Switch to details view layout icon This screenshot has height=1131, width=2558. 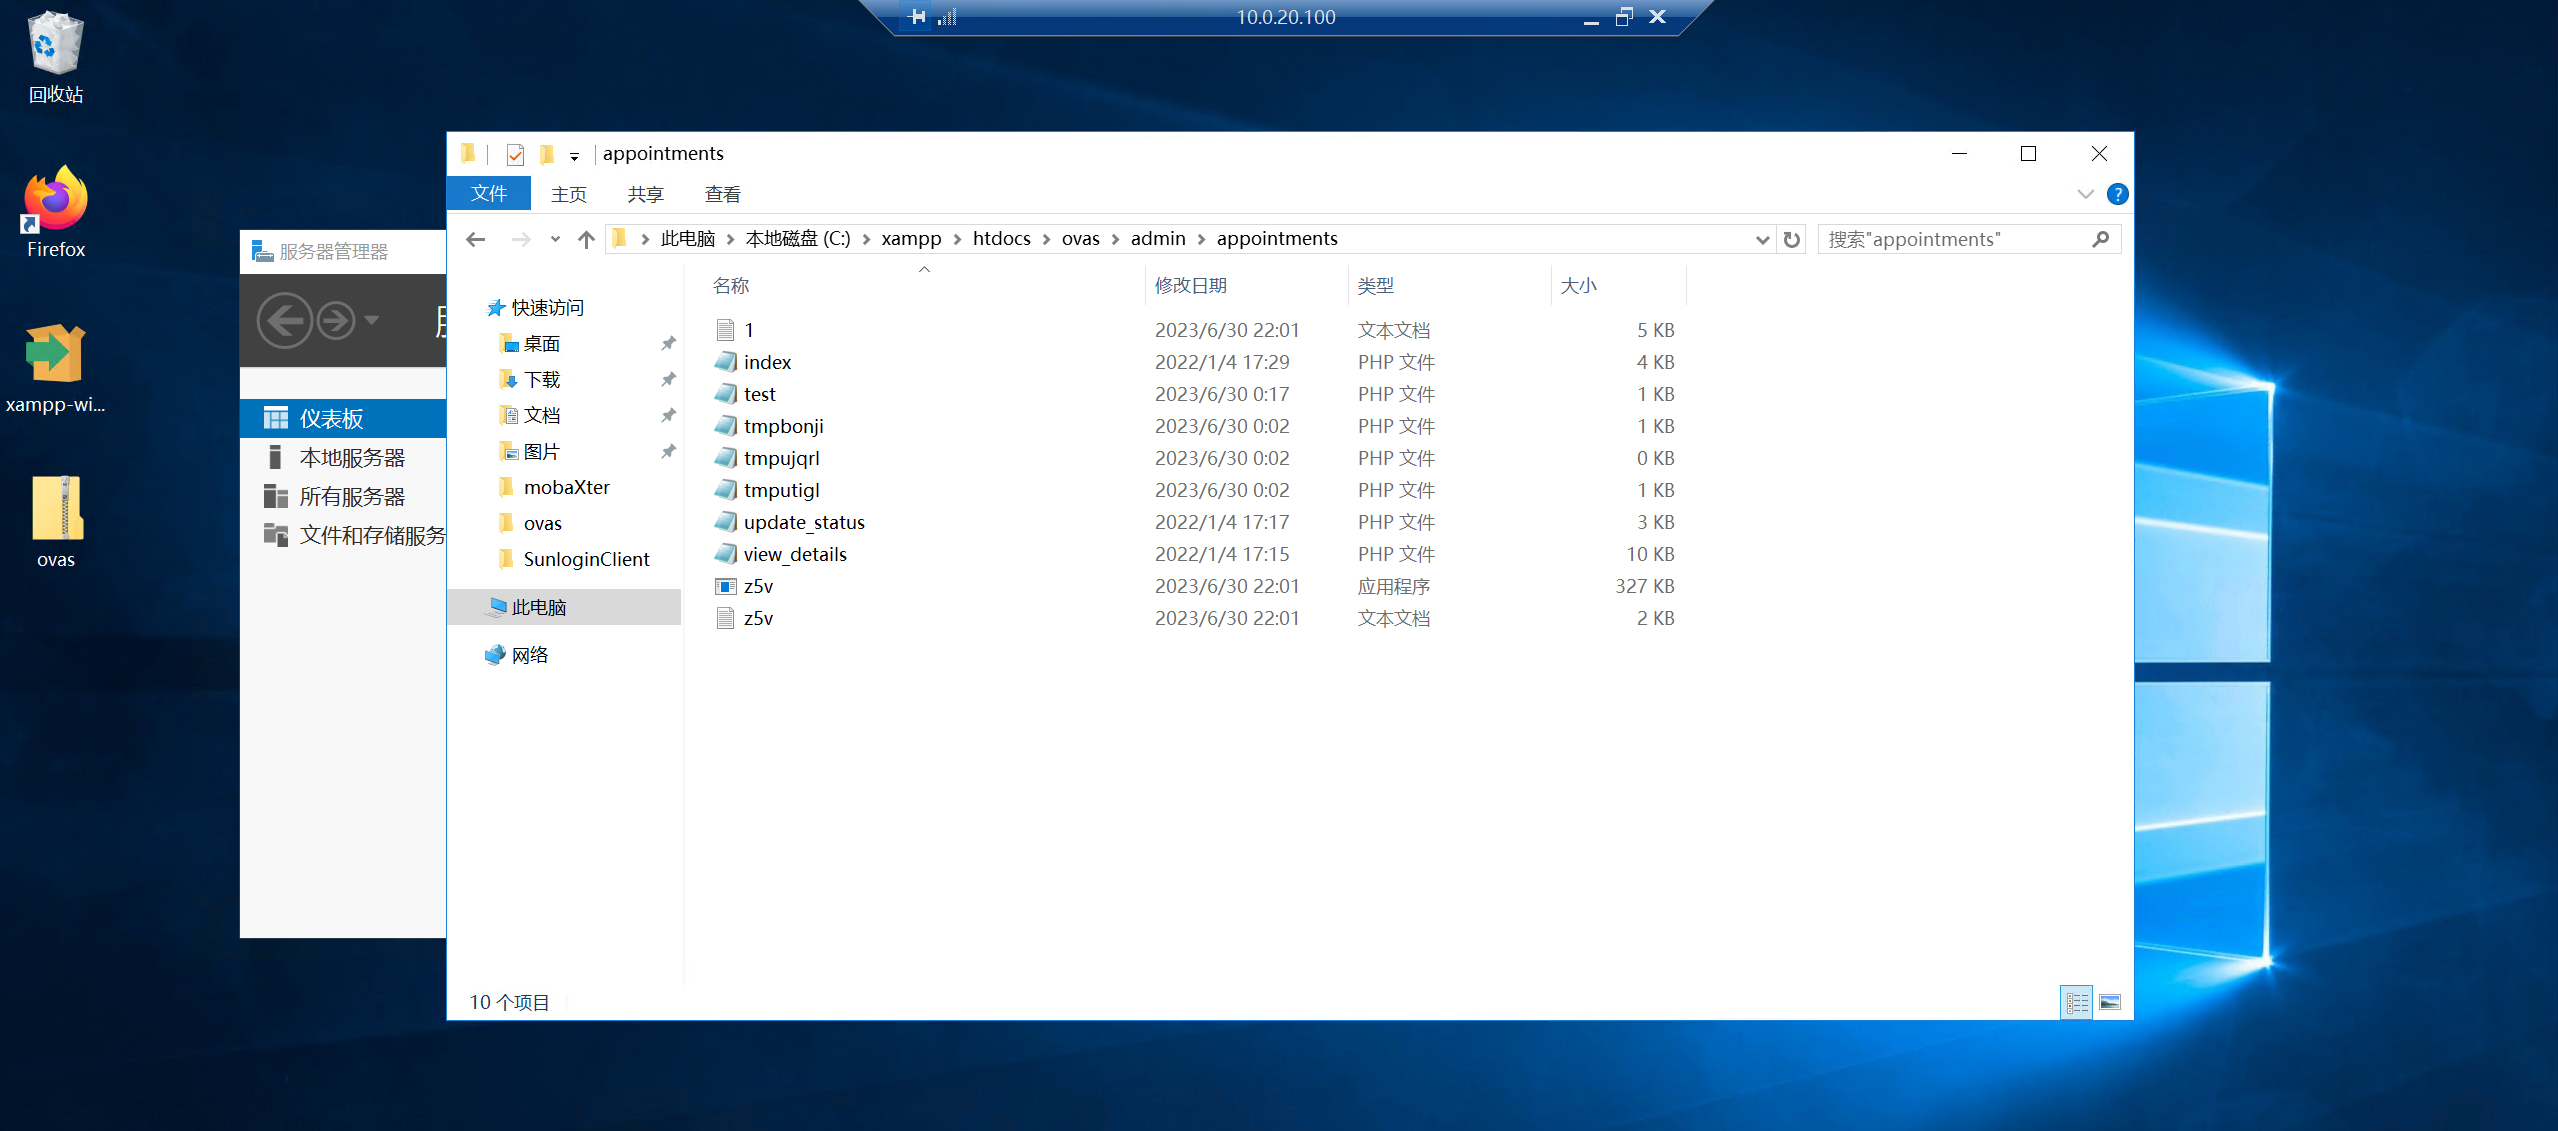point(2077,1002)
